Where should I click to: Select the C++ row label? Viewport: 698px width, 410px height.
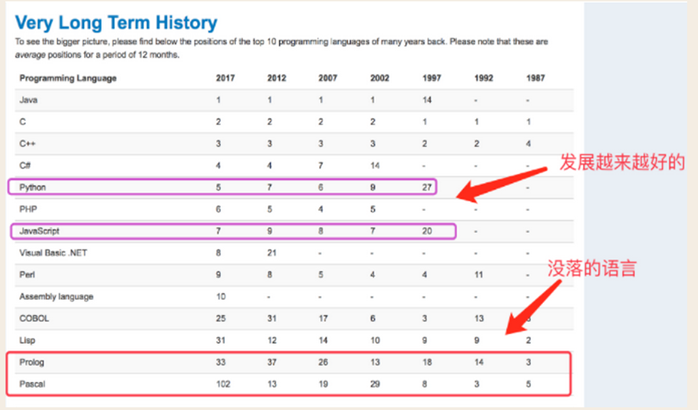(27, 143)
